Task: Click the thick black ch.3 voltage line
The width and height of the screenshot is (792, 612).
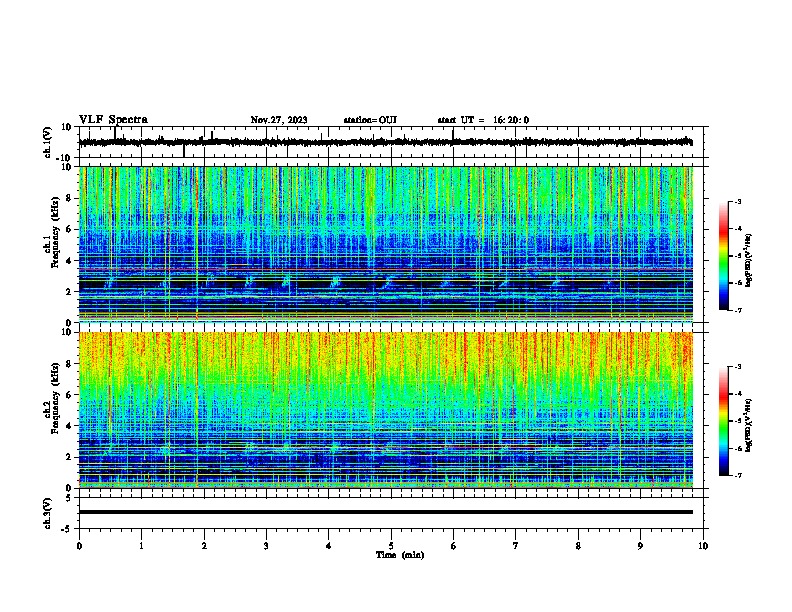Action: [x=385, y=512]
